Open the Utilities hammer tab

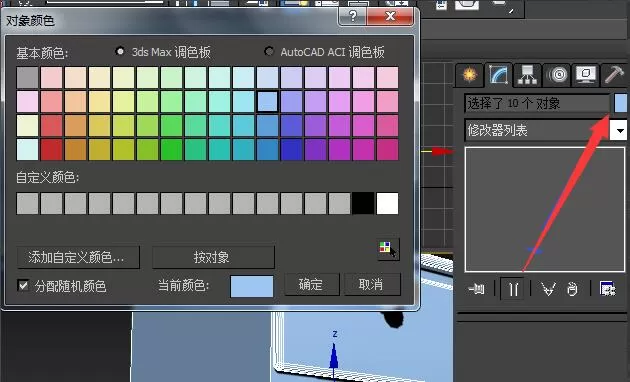pos(614,75)
